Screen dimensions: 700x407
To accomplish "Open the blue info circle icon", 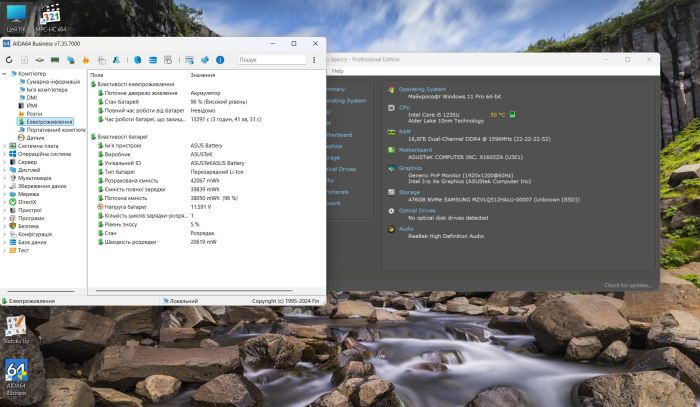I will [x=220, y=60].
